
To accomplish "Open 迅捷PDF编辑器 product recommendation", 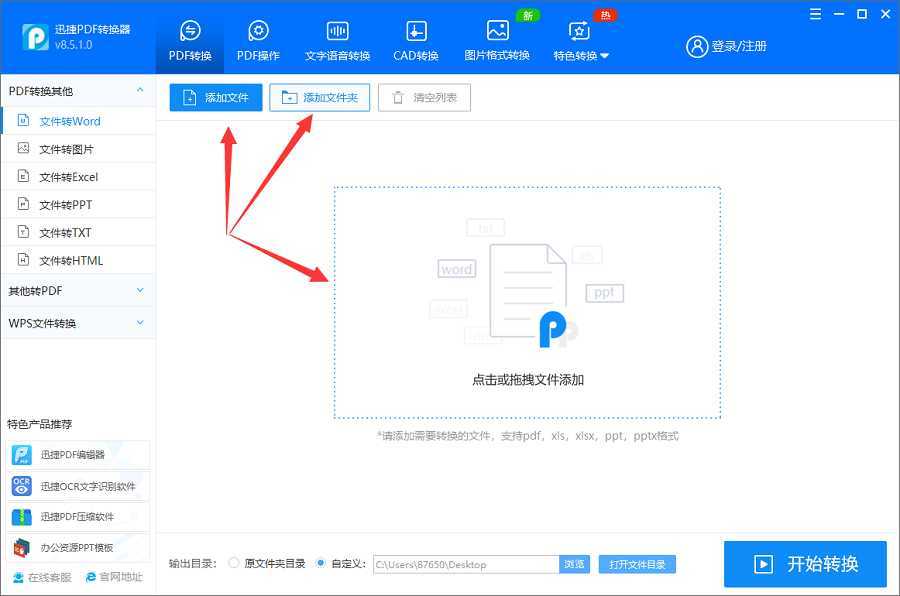I will (79, 455).
